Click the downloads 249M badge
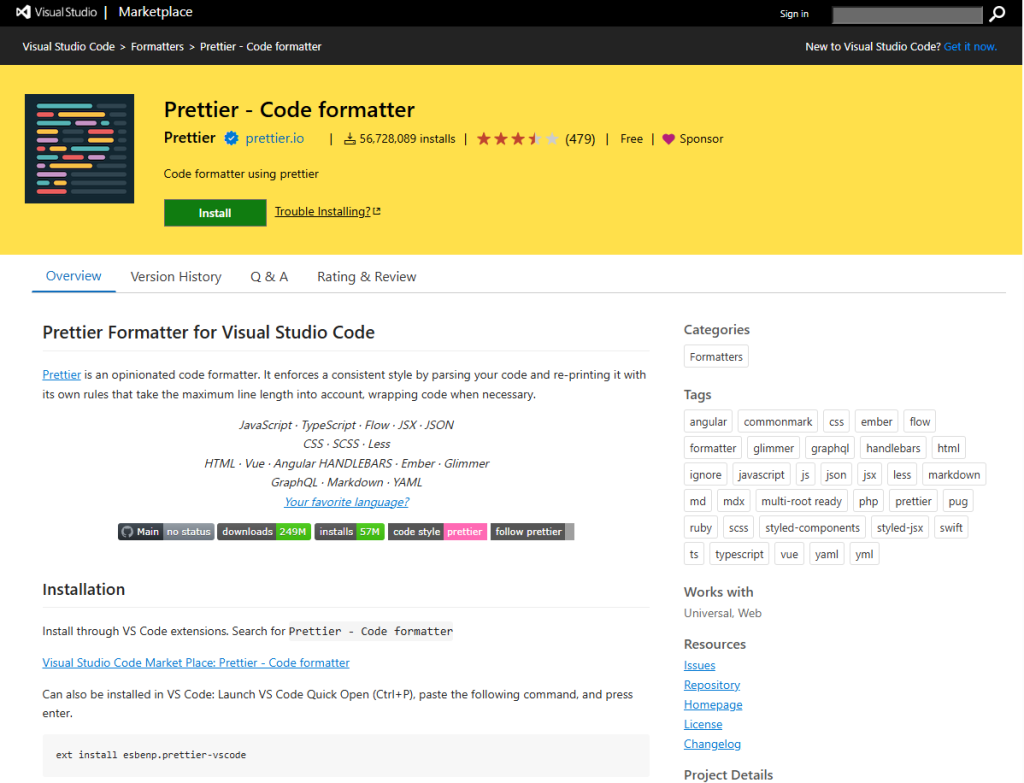This screenshot has width=1024, height=783. tap(264, 532)
